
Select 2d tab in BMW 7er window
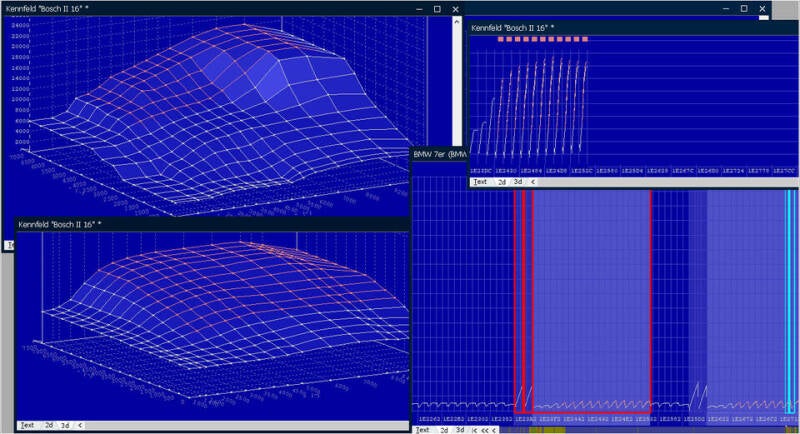coord(444,430)
